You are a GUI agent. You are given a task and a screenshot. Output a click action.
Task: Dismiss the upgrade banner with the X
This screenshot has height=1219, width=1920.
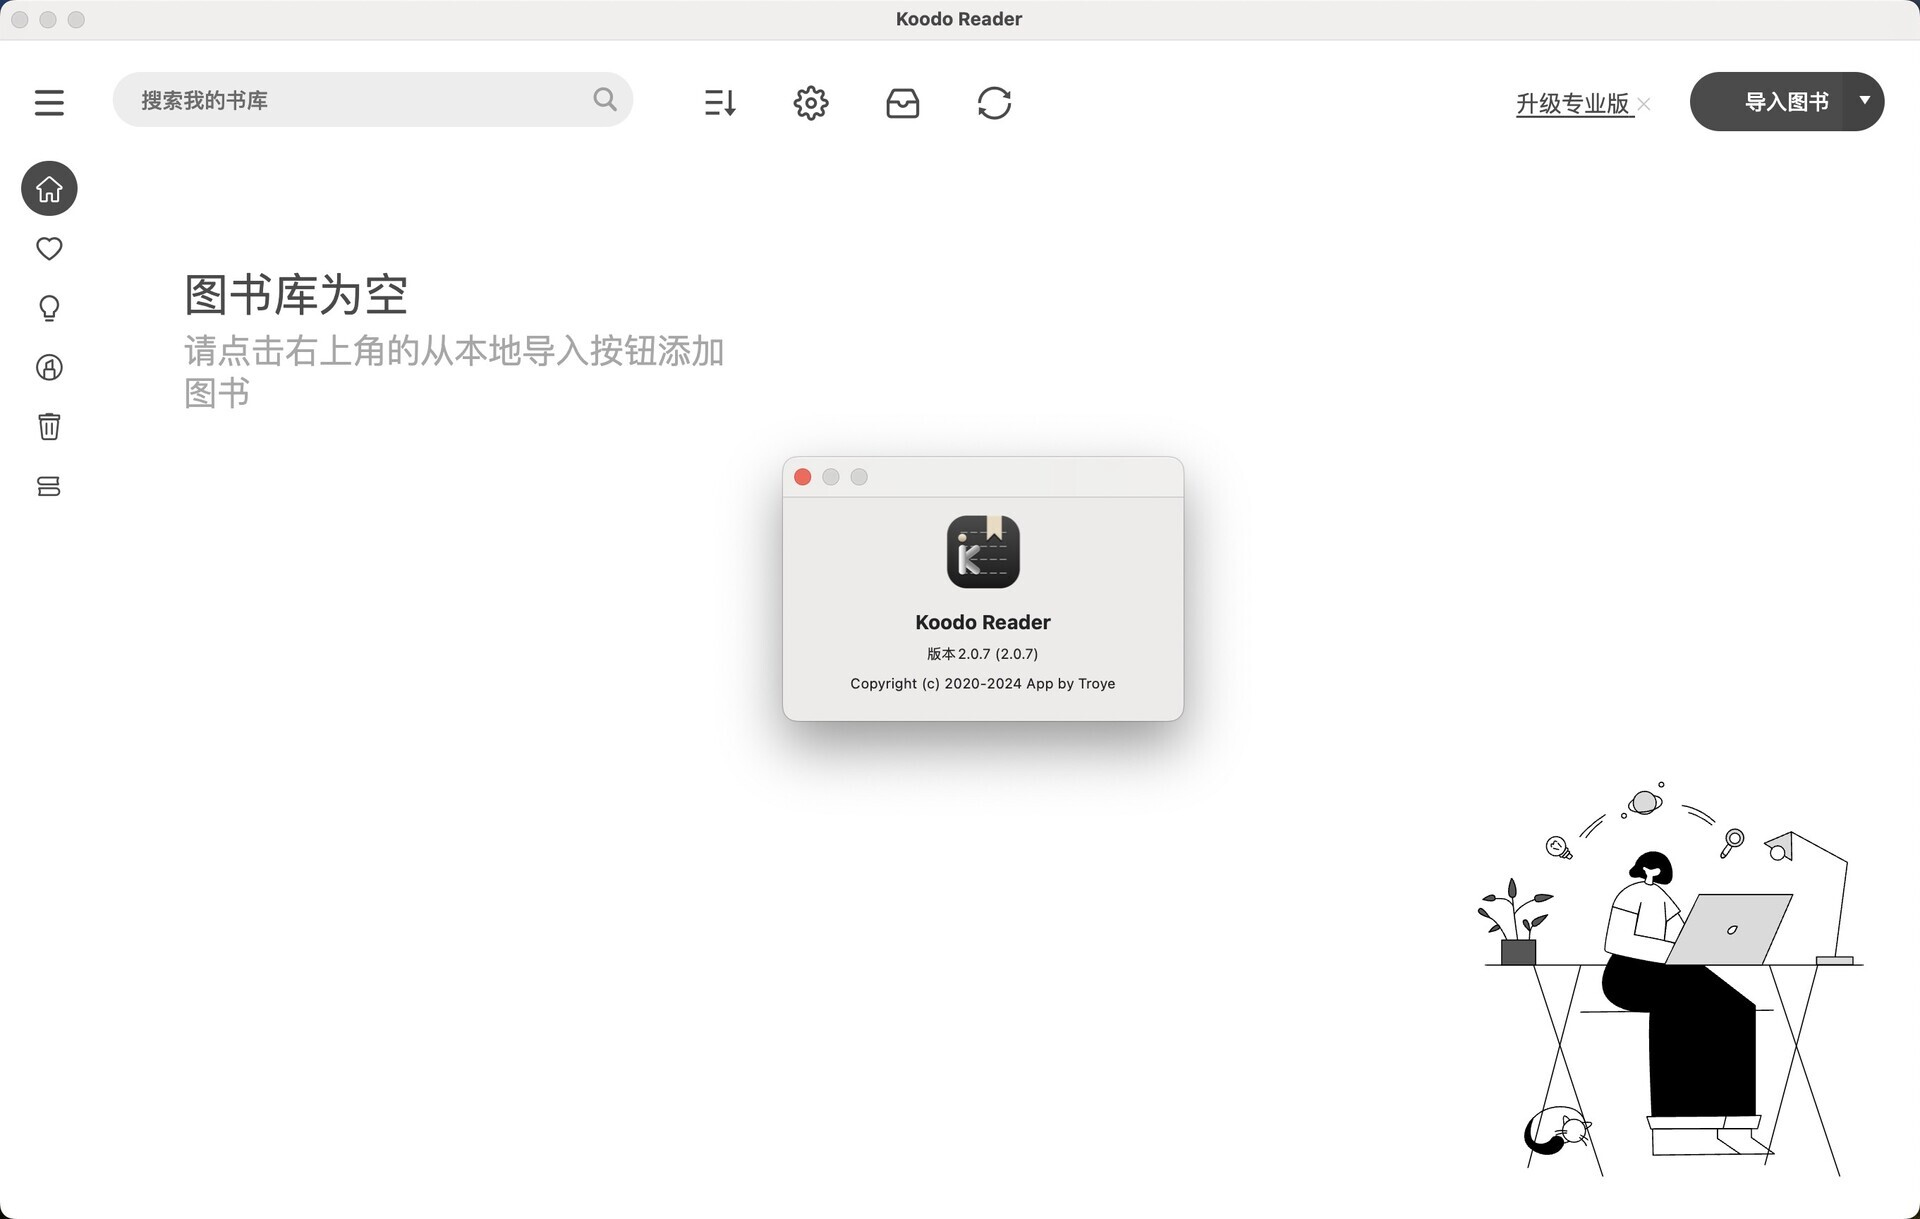(x=1645, y=103)
